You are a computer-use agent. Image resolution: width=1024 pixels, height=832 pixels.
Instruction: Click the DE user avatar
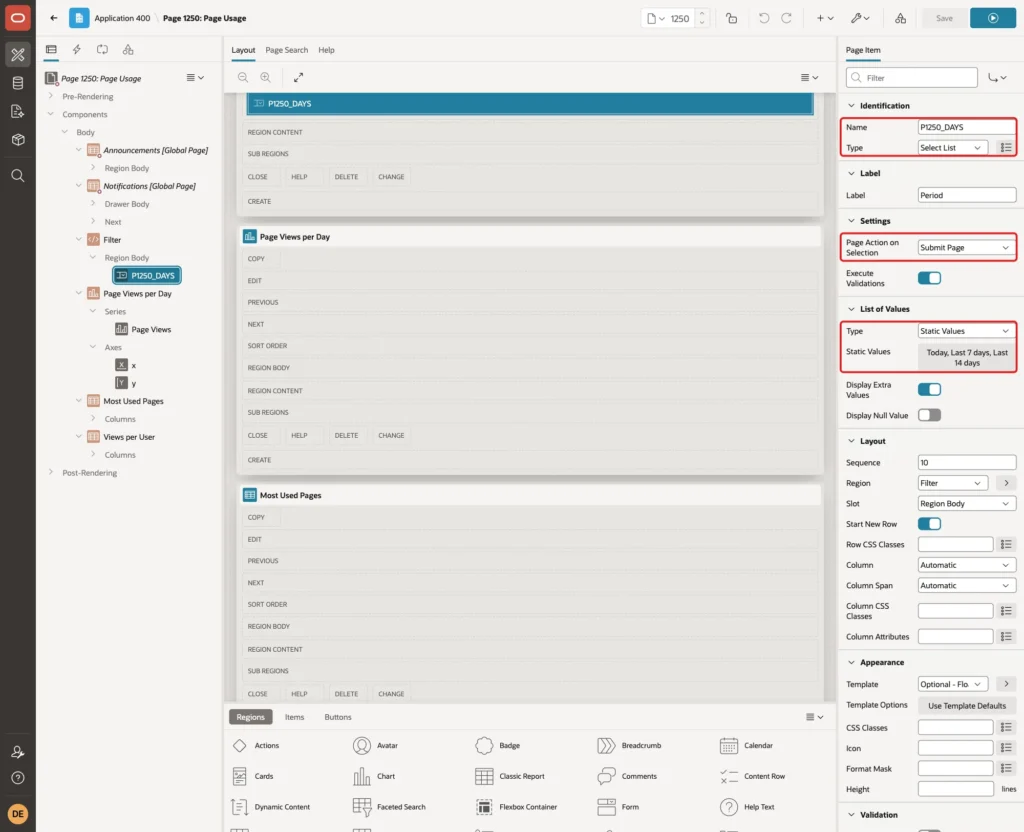(18, 814)
